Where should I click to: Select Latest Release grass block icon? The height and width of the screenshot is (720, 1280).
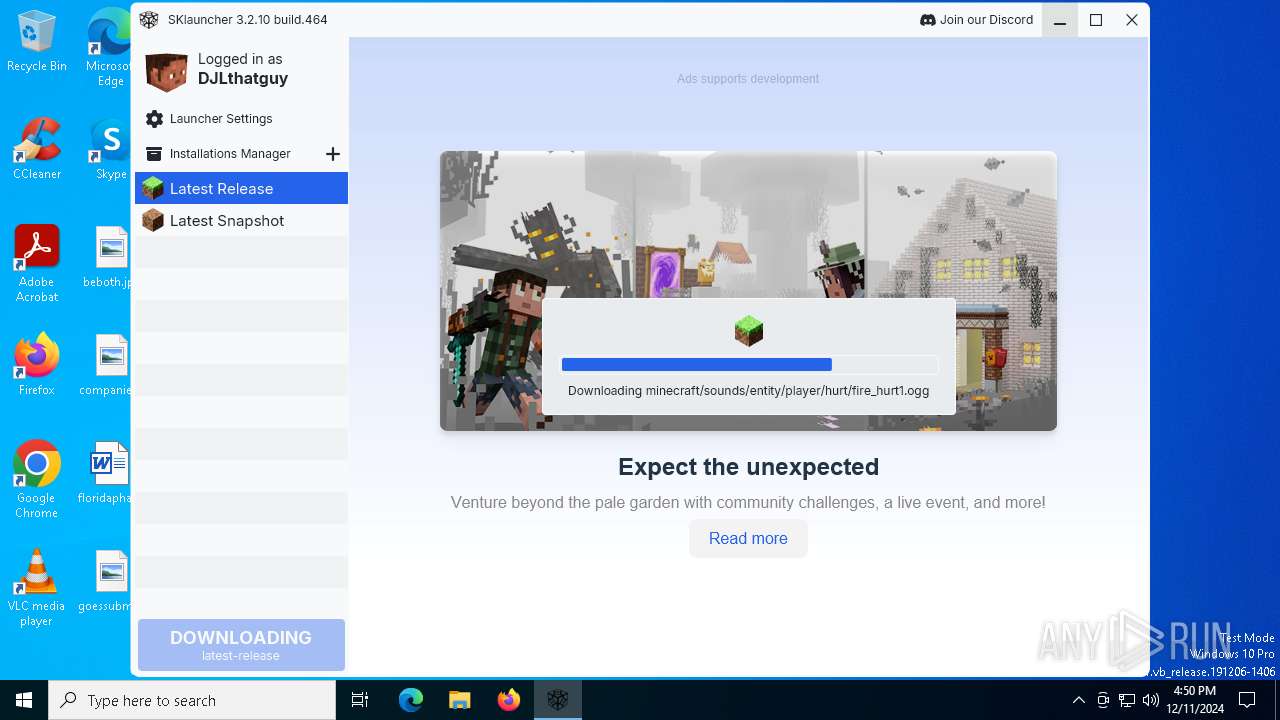(x=153, y=188)
